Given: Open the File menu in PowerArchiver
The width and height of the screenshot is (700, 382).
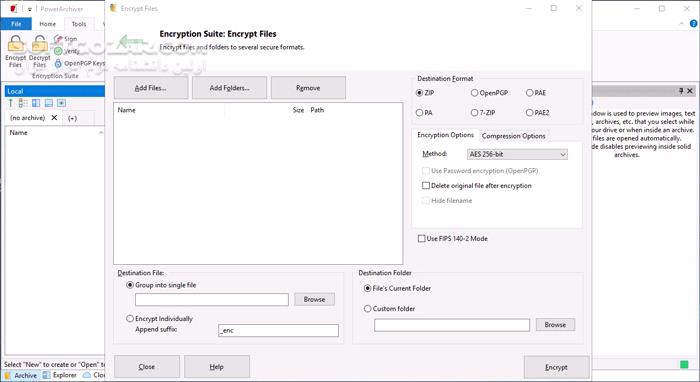Looking at the screenshot, I should click(16, 24).
